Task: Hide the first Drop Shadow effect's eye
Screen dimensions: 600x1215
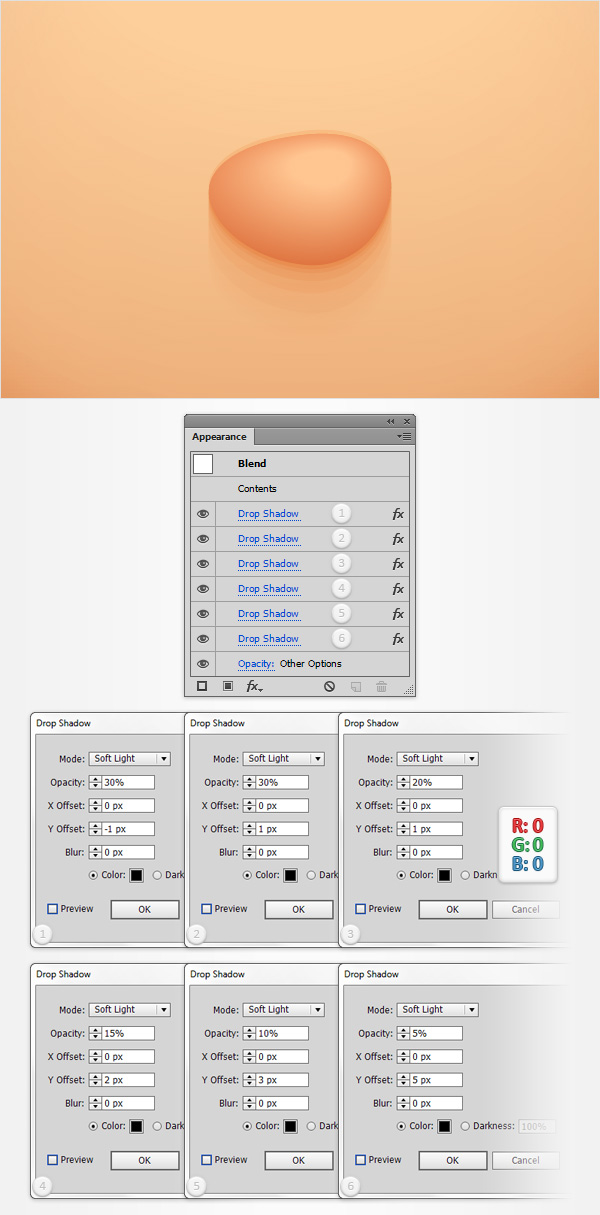Action: click(x=203, y=514)
